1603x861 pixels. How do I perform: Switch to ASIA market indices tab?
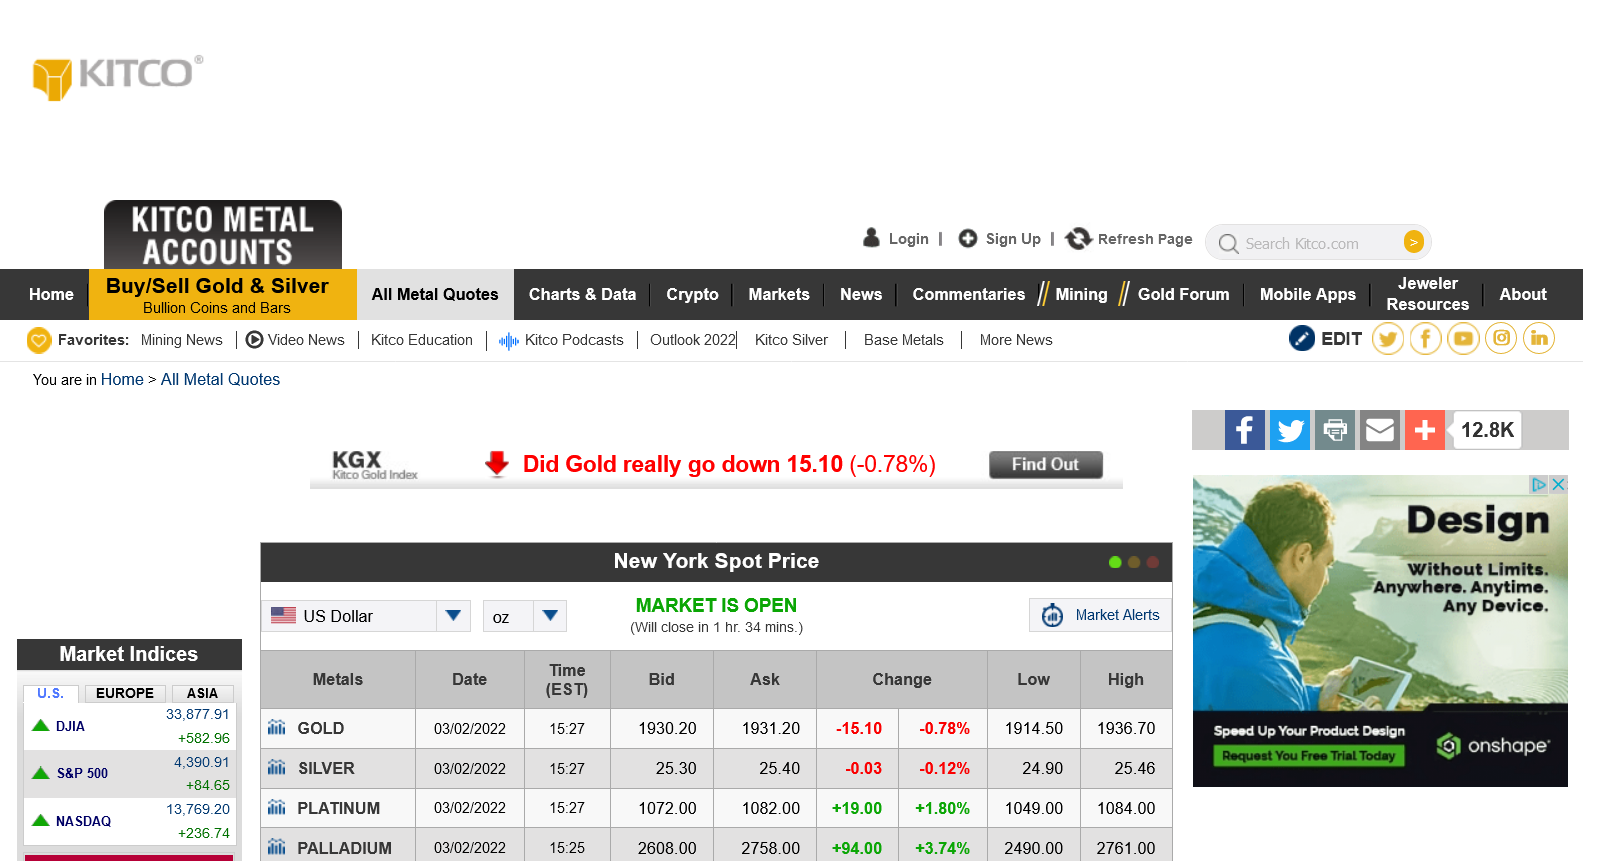click(202, 693)
